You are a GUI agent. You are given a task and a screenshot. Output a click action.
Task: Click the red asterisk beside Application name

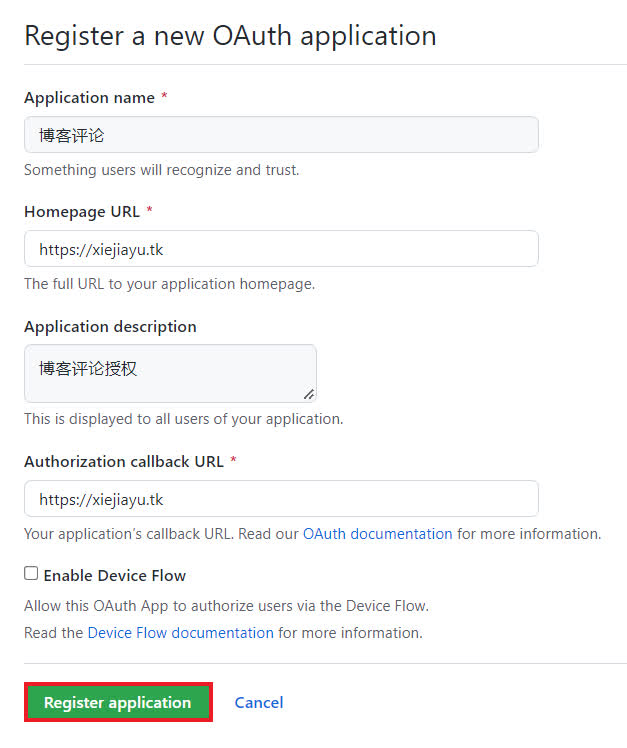pos(164,98)
